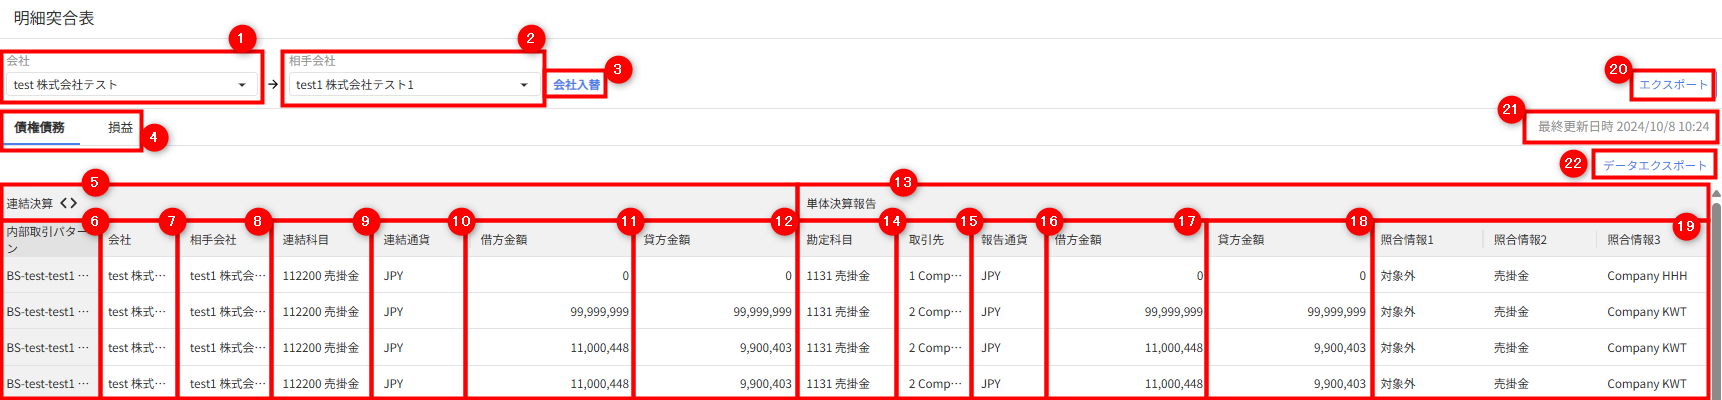The image size is (1722, 400).
Task: Click the エクスポート link
Action: pos(1672,85)
